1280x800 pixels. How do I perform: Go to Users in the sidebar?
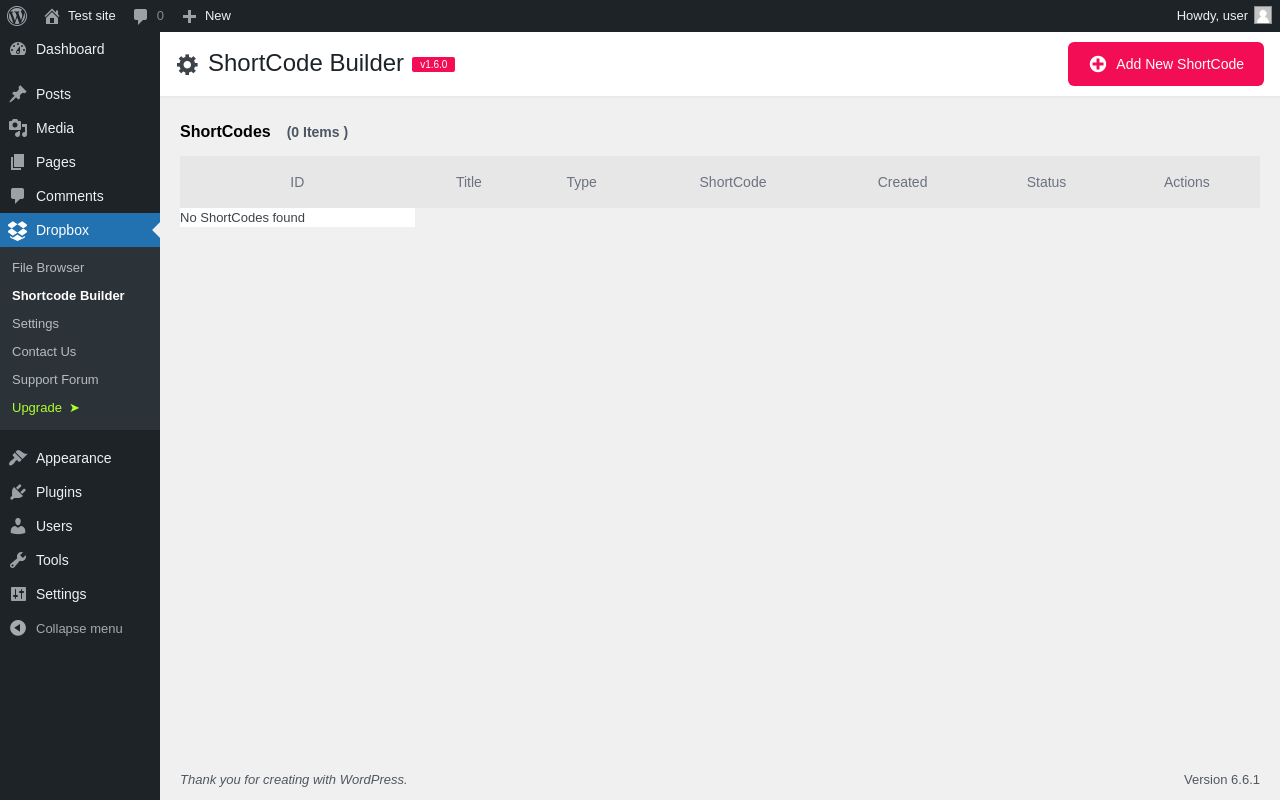80,526
